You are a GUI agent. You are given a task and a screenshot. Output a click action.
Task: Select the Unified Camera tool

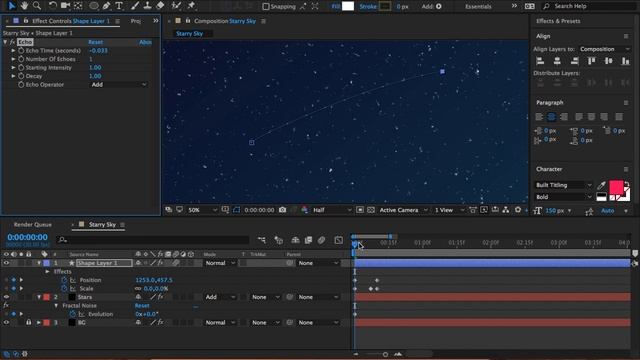[x=65, y=6]
